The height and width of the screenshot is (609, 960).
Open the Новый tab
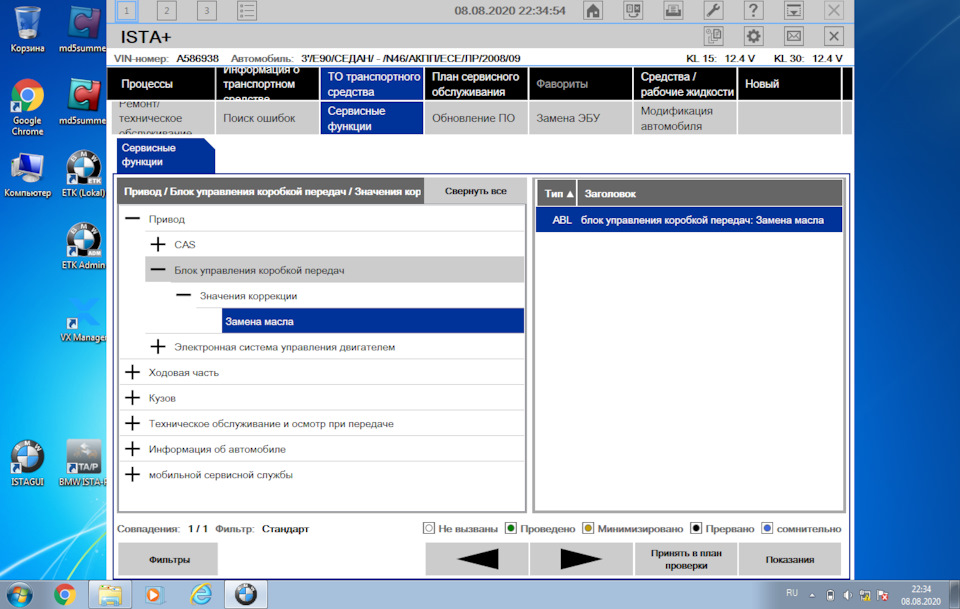tap(789, 84)
